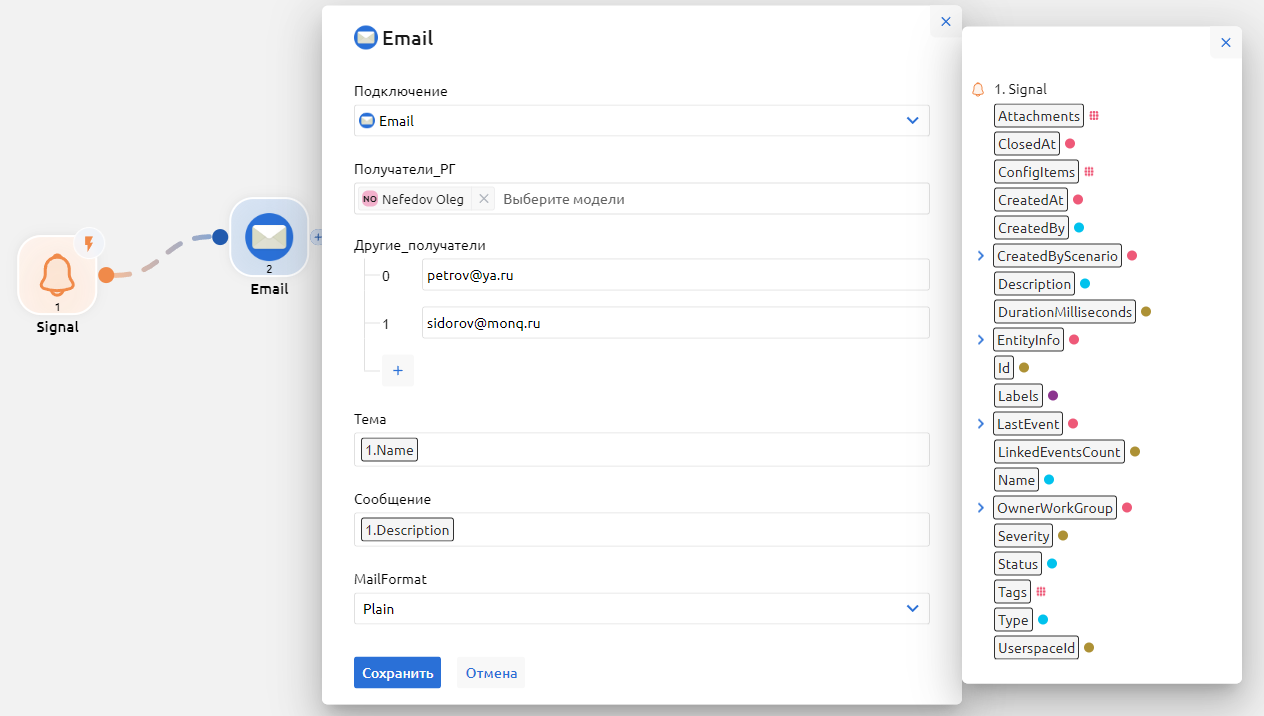Expand the OwnerWorkGroup variable node
Screen dimensions: 1264x716
point(981,508)
